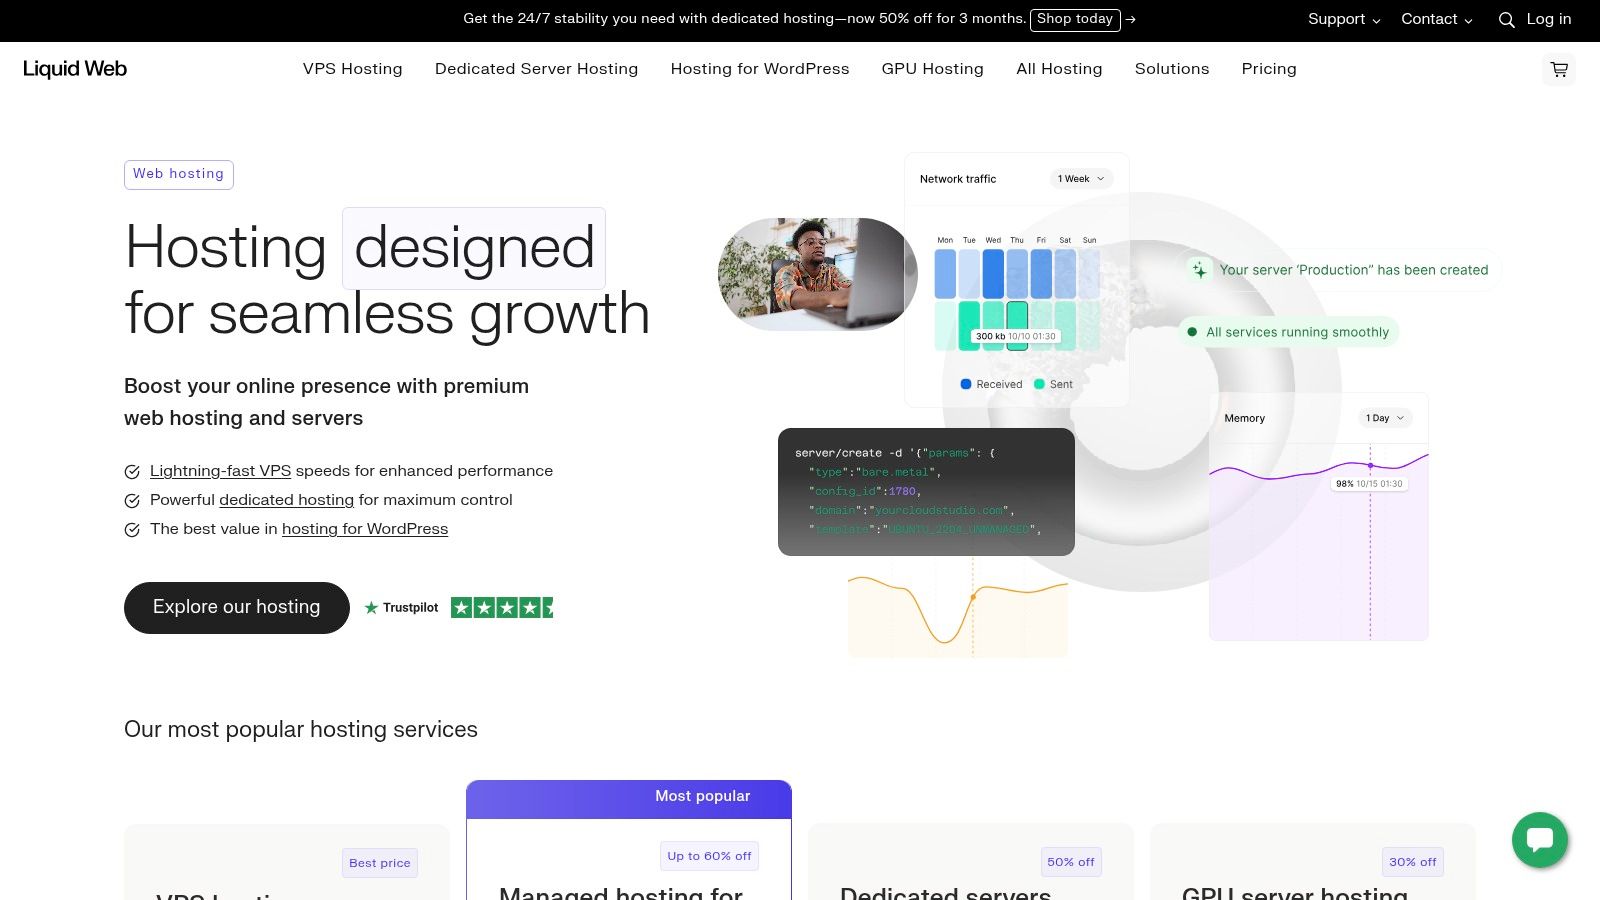Click the Trustpilot star rating
The height and width of the screenshot is (900, 1600).
tap(502, 607)
